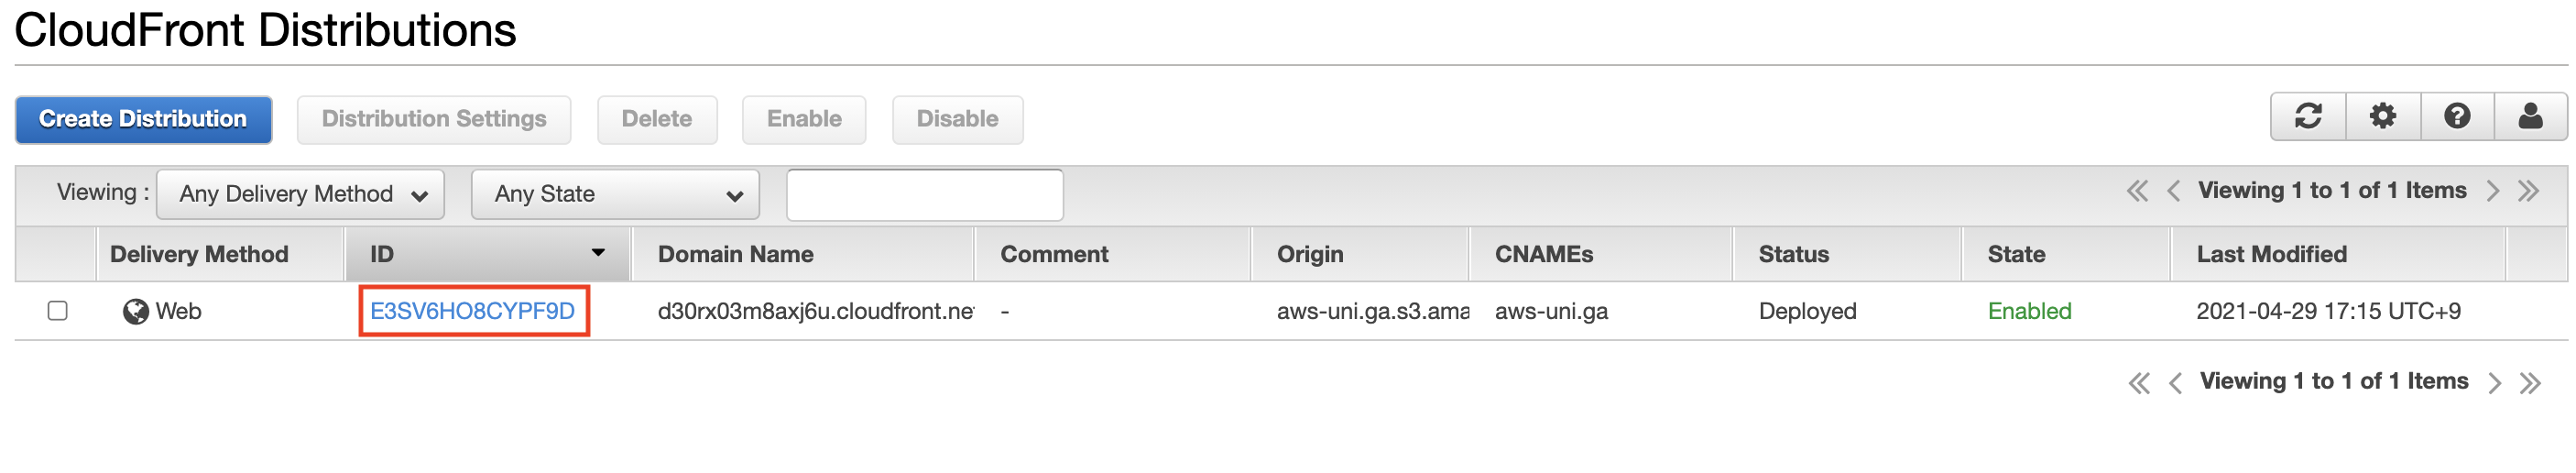Go to previous page in top pagination
Viewport: 2576px width, 473px height.
(2173, 192)
